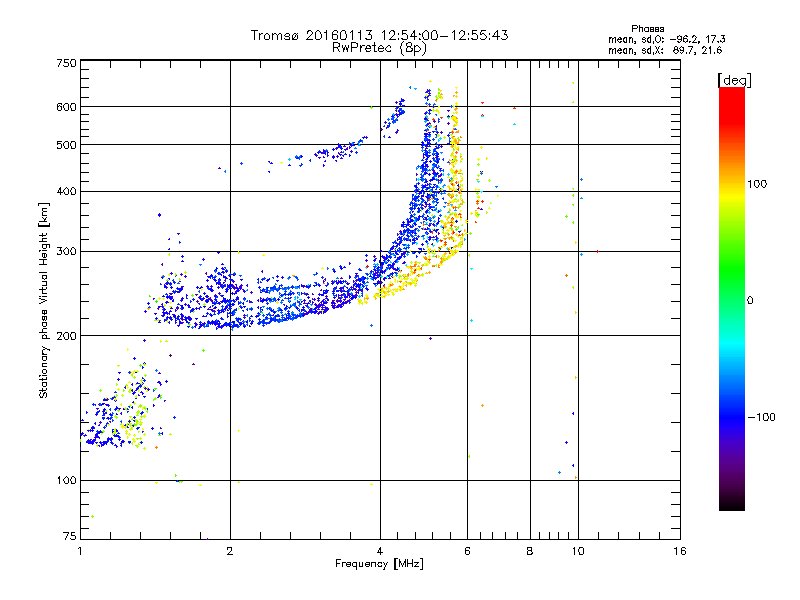Click the y-axis label '75'

pyautogui.click(x=70, y=536)
